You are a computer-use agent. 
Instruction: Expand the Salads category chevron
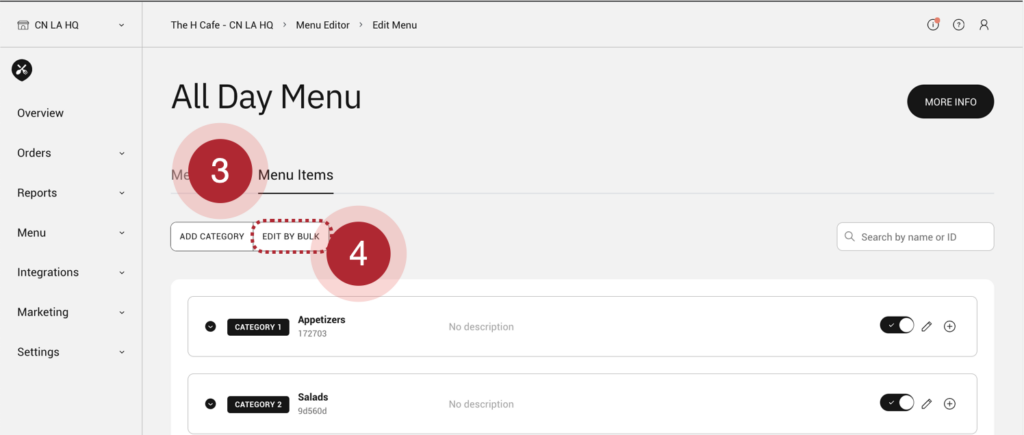[210, 404]
